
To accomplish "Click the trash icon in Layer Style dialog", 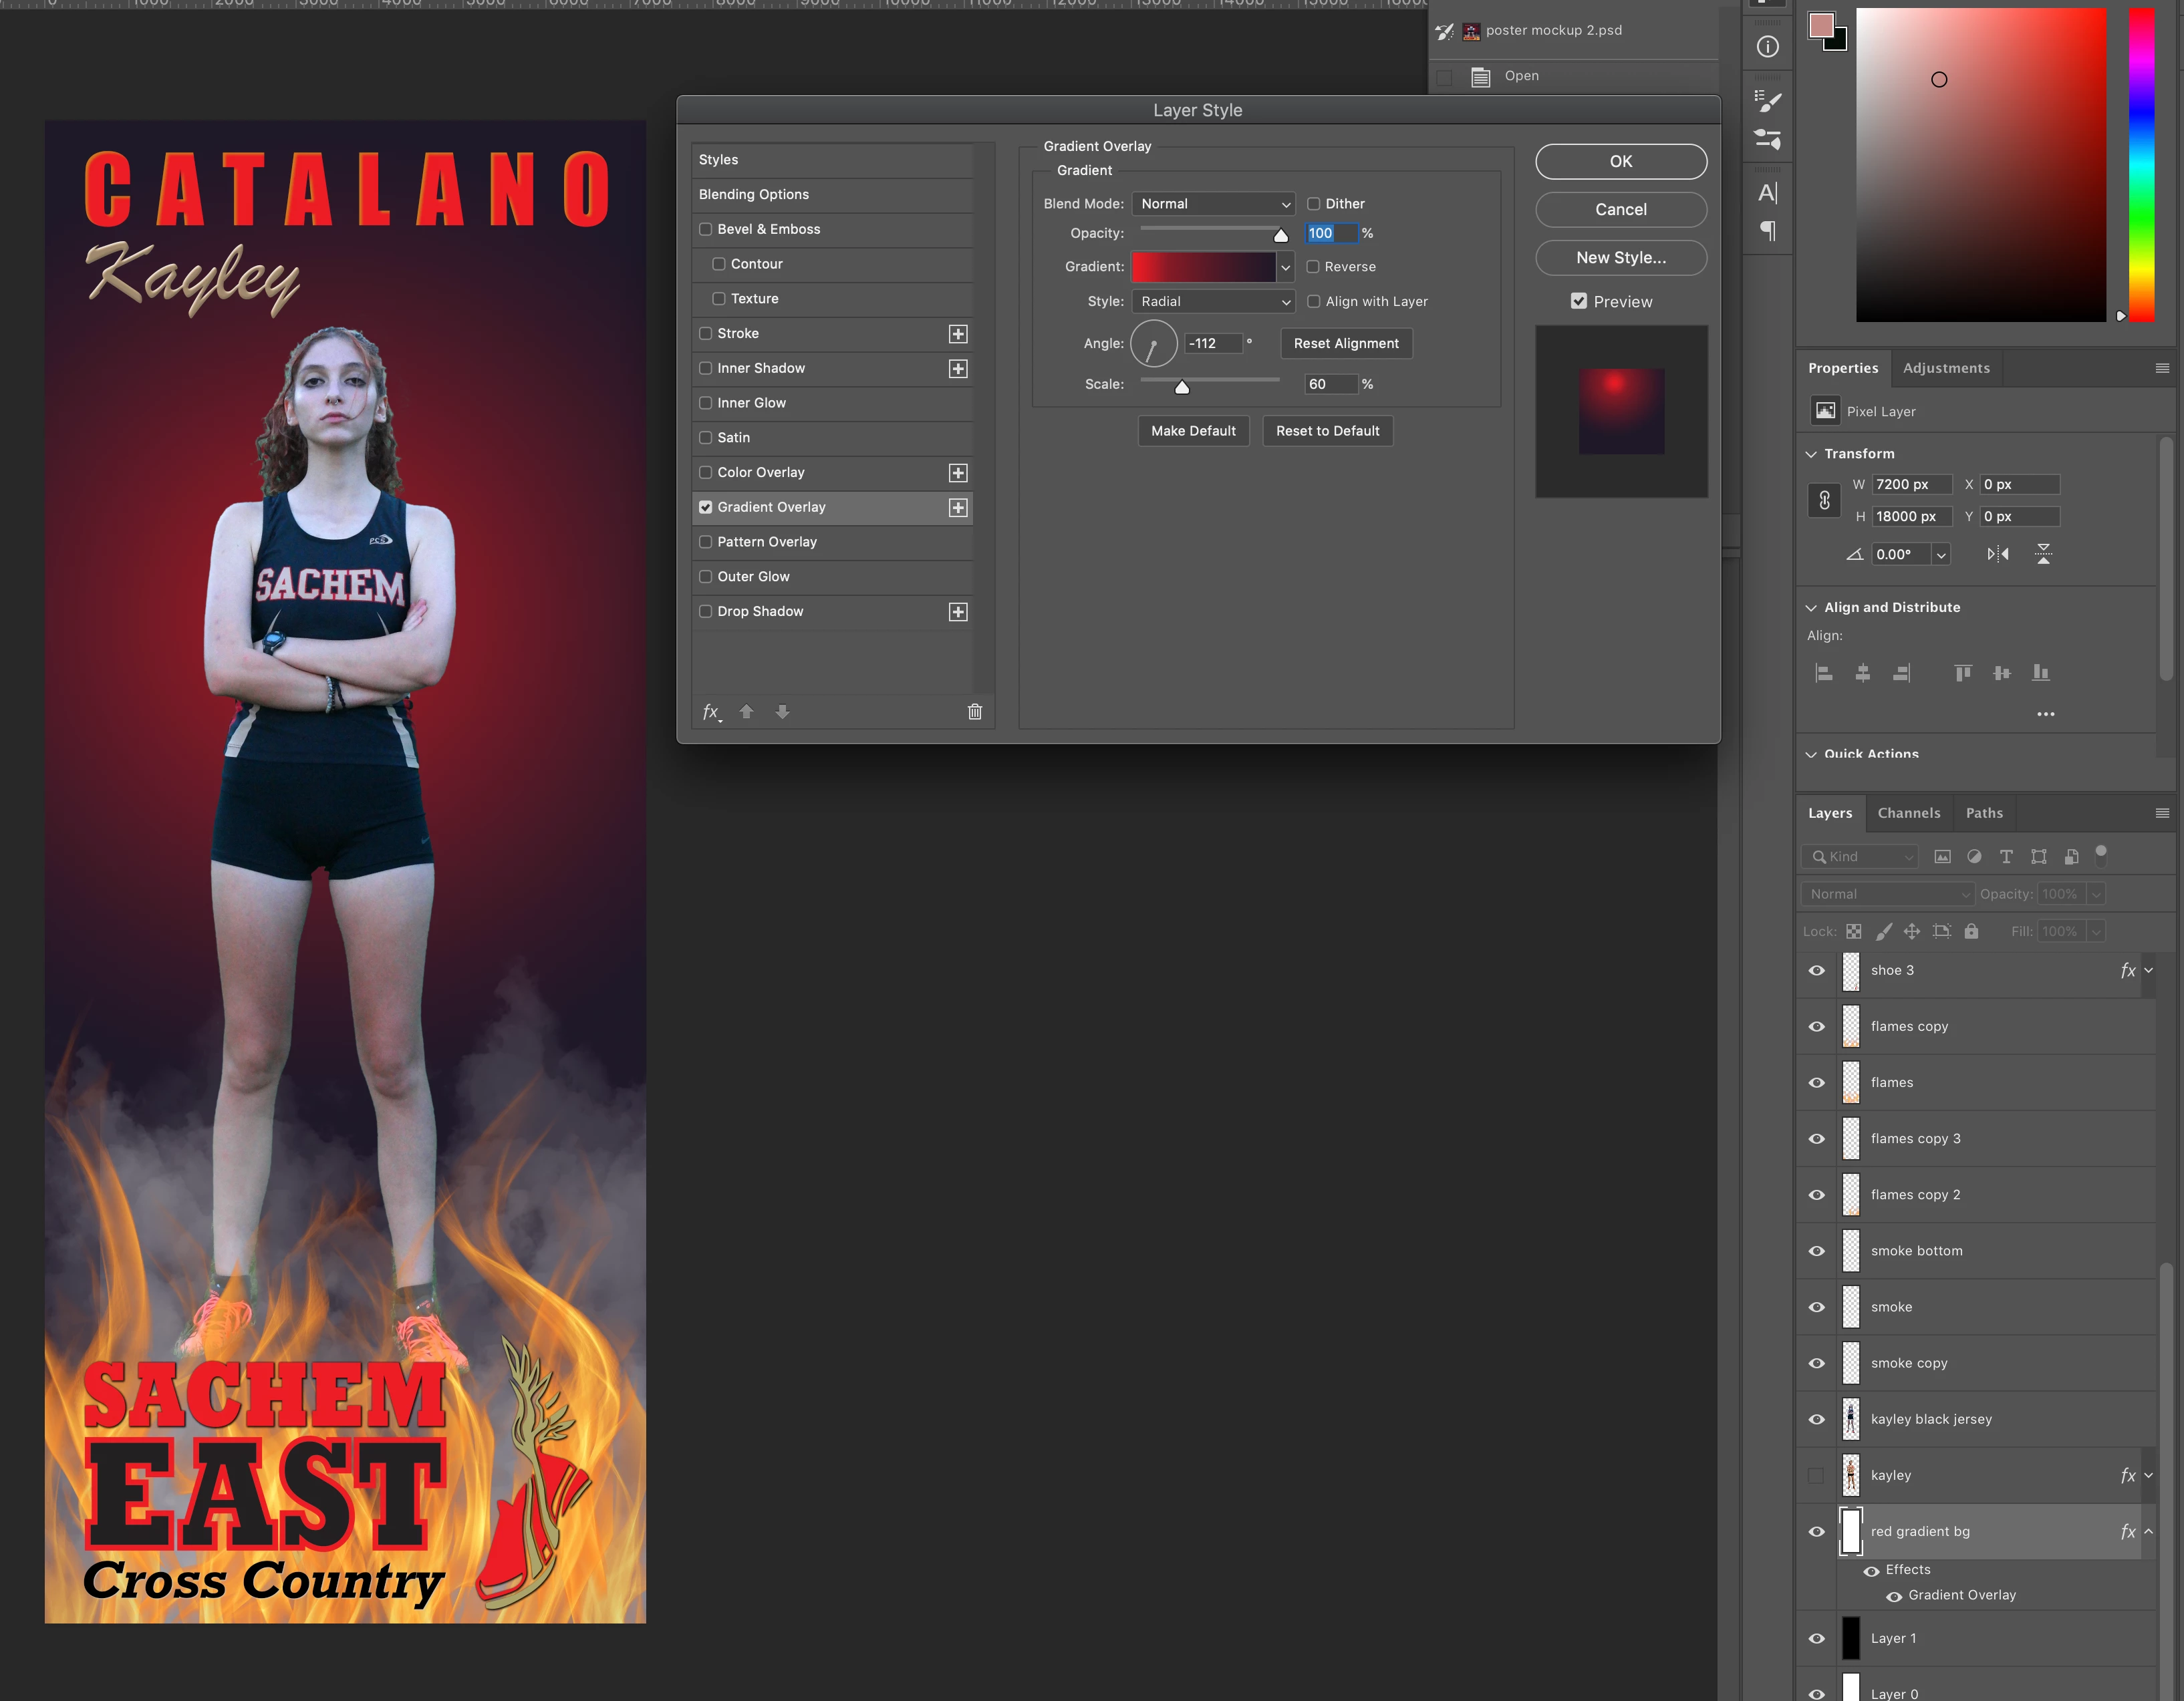I will 974,712.
